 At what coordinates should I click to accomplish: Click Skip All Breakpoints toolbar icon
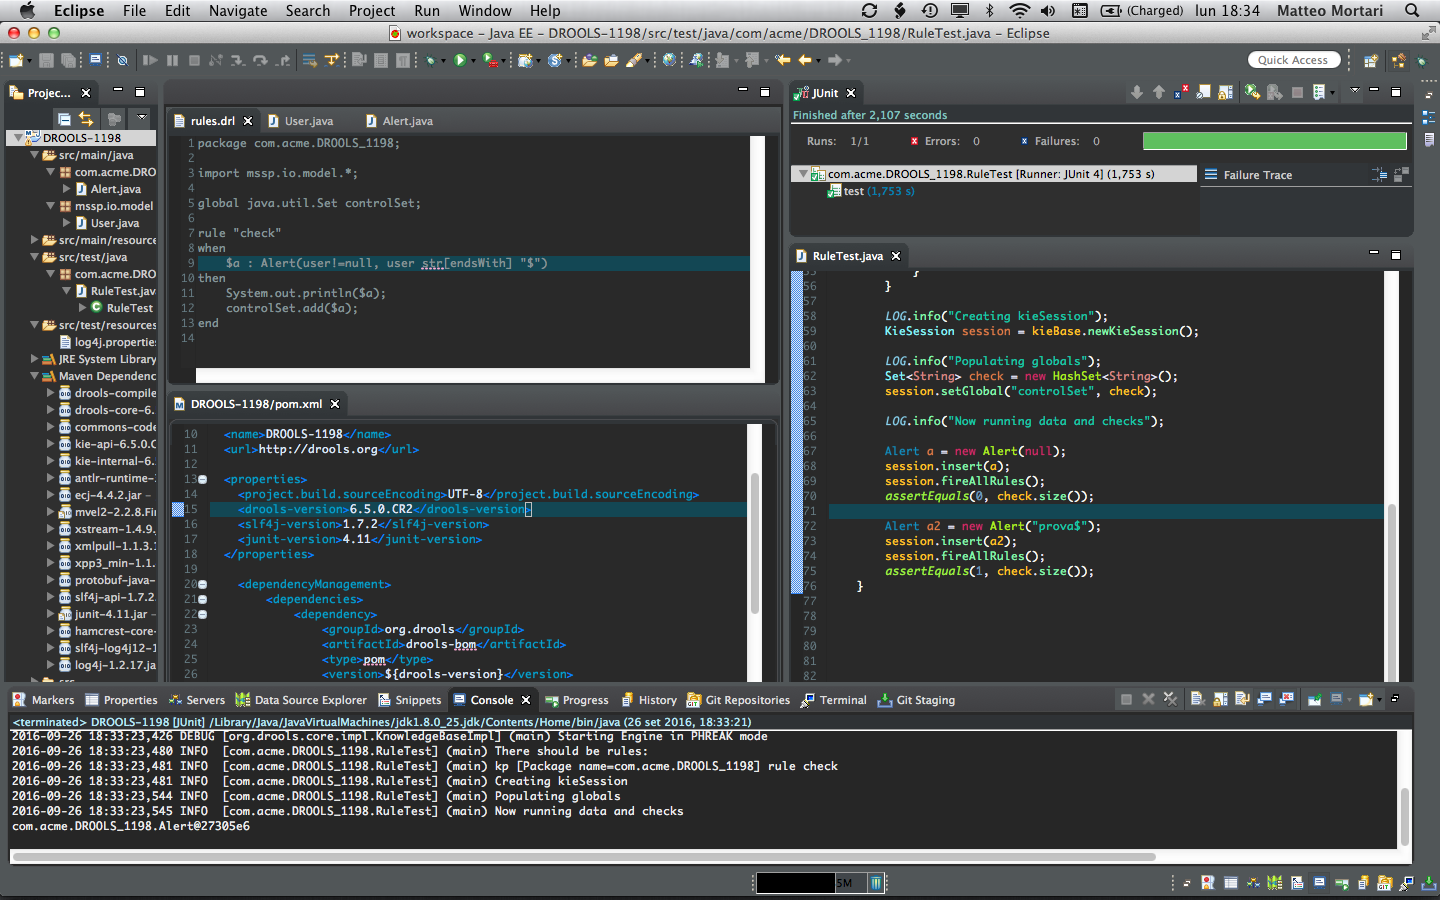[122, 61]
